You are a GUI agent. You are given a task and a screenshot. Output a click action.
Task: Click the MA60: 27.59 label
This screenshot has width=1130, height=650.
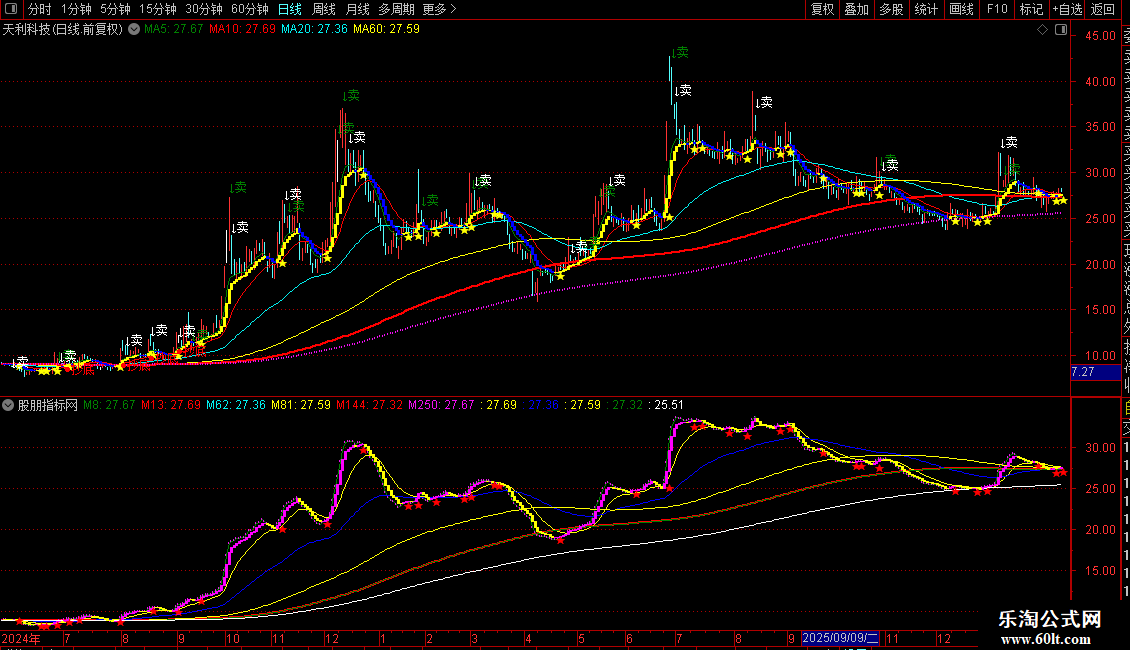386,30
